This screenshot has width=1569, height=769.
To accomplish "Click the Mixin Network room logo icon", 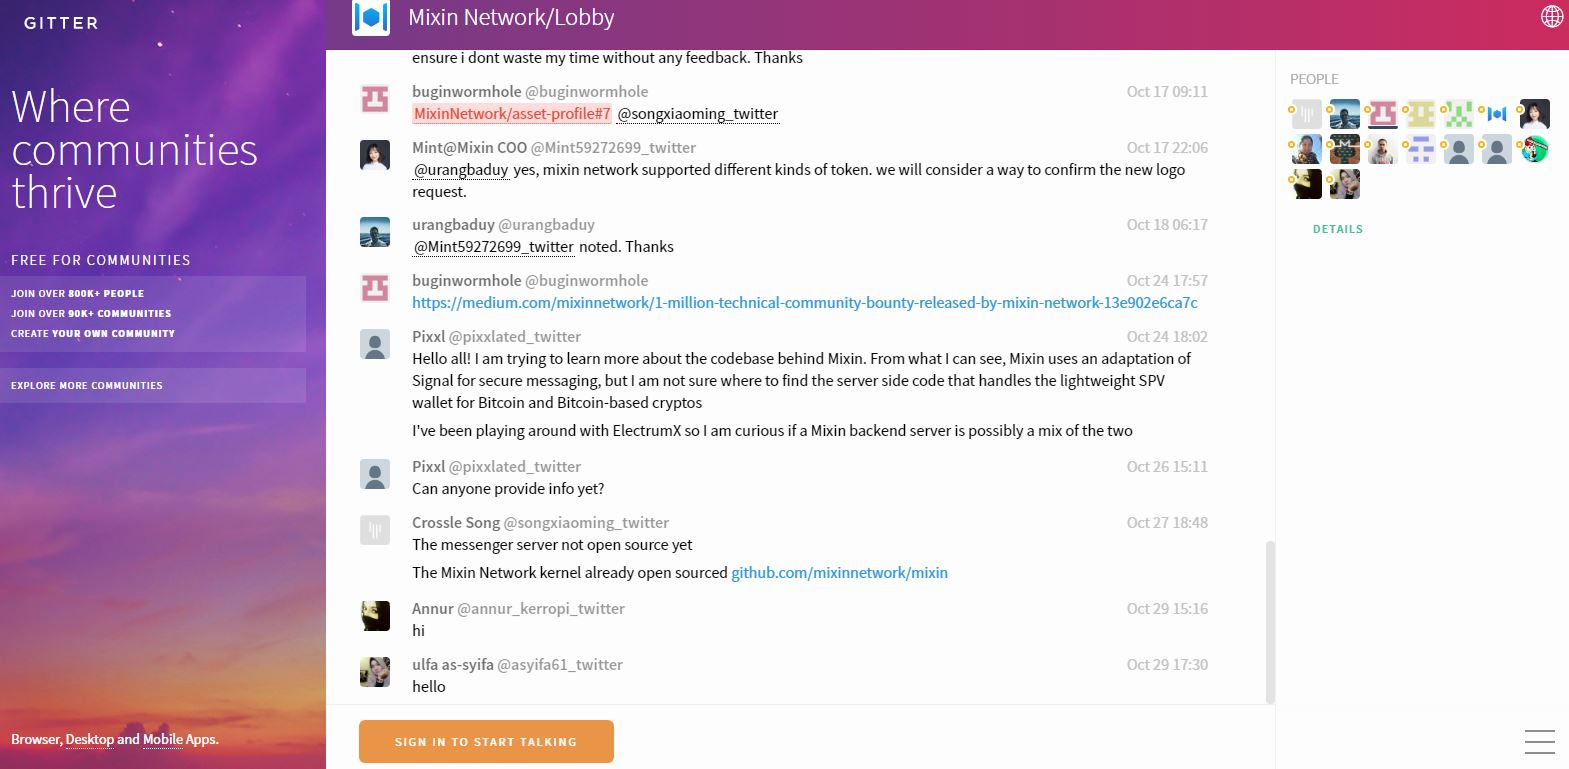I will point(371,18).
